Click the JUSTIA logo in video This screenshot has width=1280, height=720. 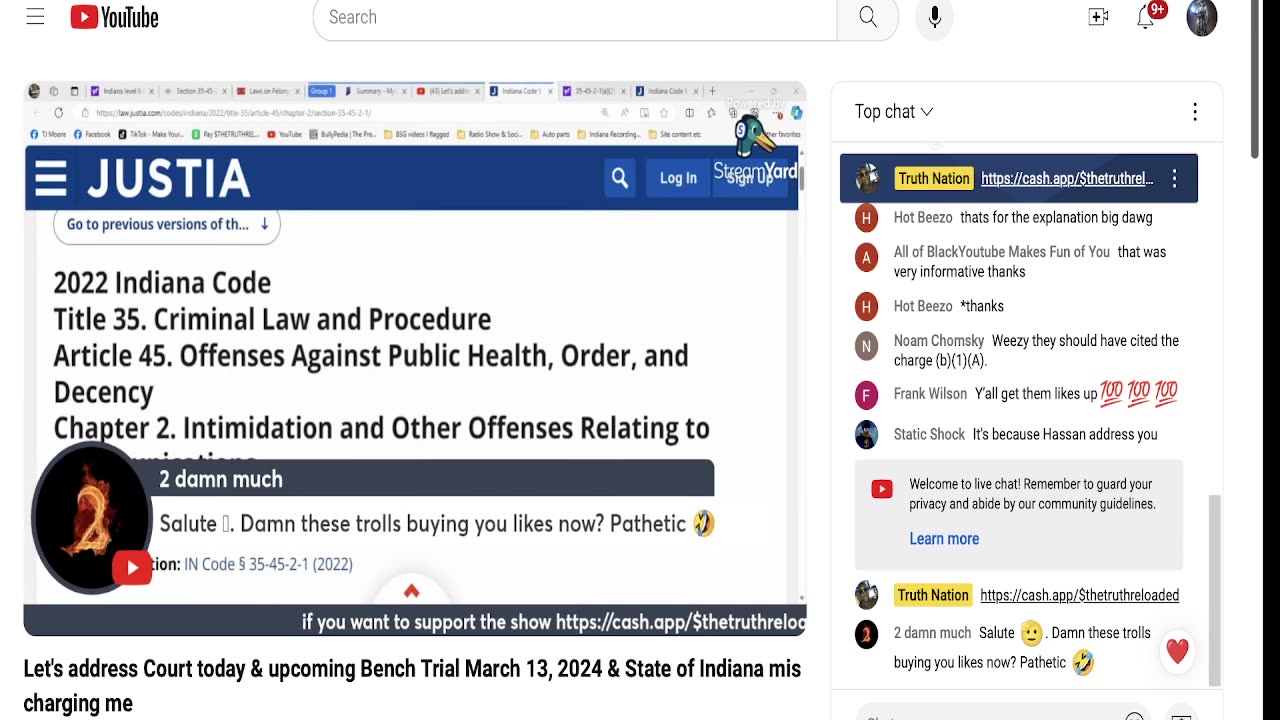(x=168, y=178)
